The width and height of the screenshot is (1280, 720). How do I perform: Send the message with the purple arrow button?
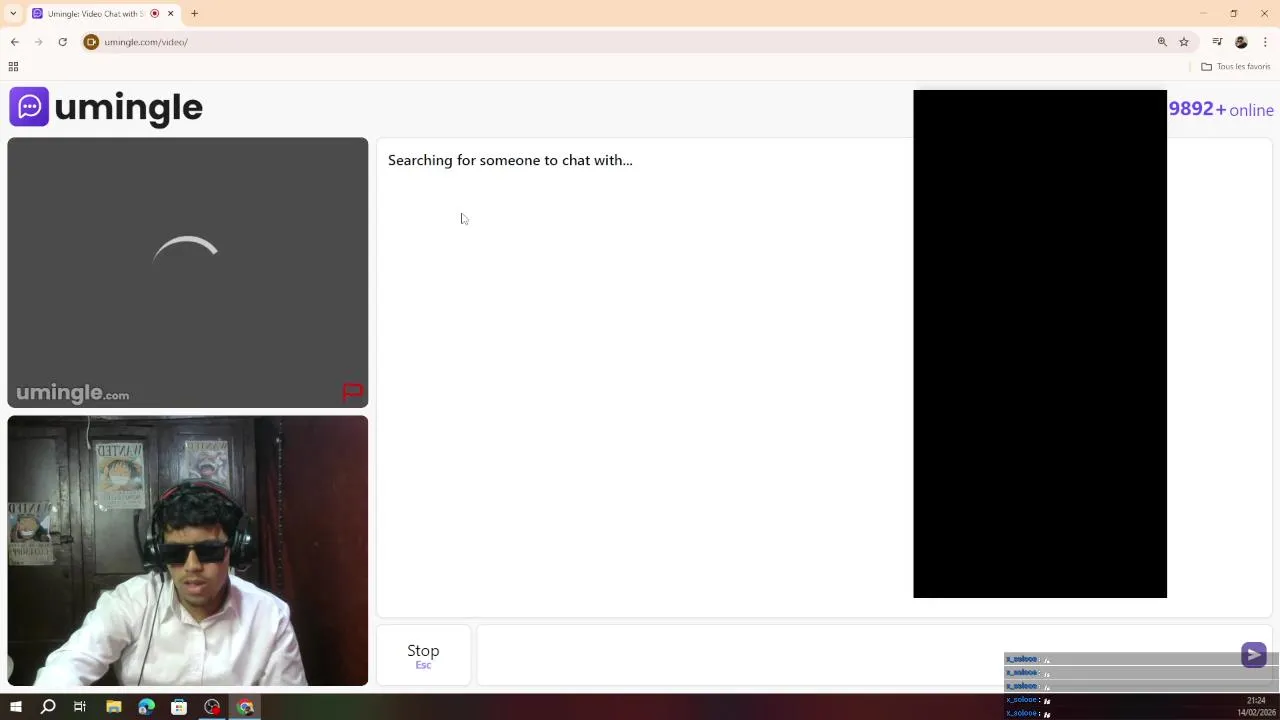point(1253,655)
